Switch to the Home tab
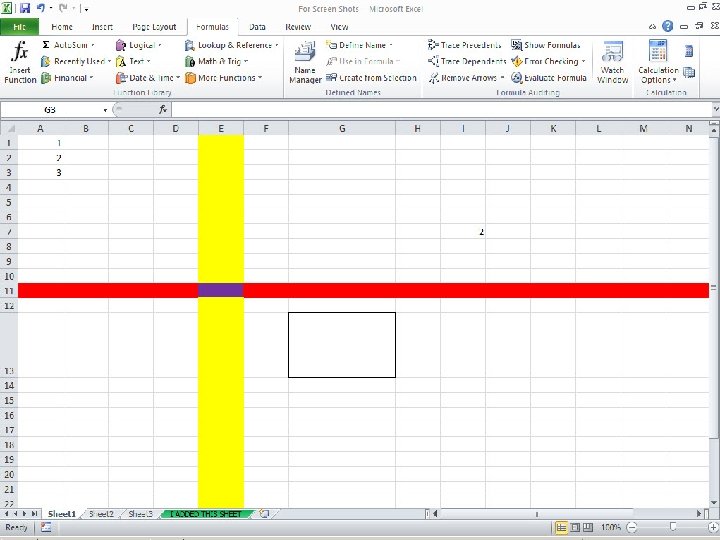 click(62, 27)
